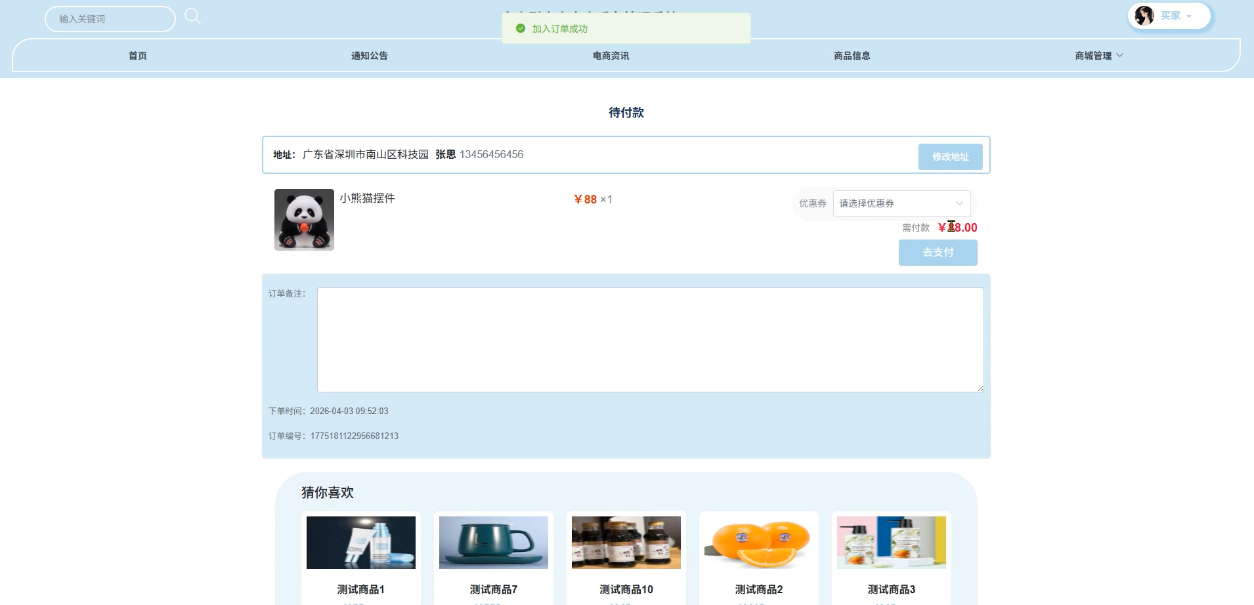Click the success check icon in notification
This screenshot has width=1254, height=605.
[520, 29]
